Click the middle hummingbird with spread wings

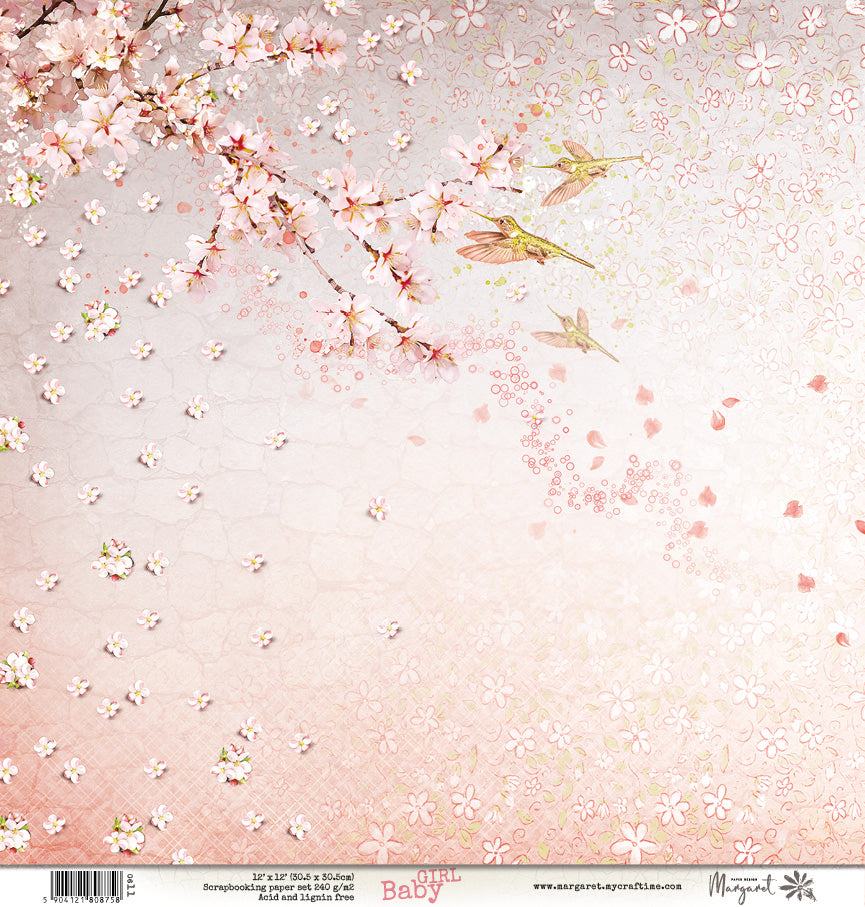pyautogui.click(x=522, y=241)
